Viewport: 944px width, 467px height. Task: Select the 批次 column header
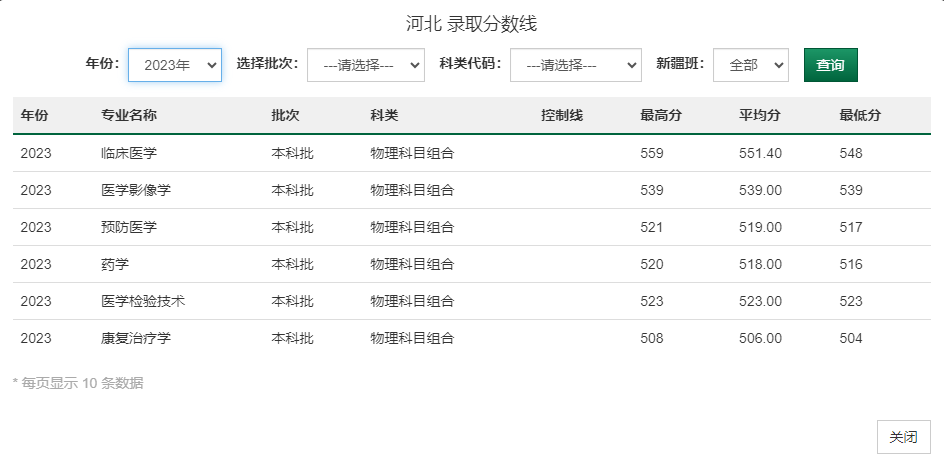pyautogui.click(x=285, y=115)
